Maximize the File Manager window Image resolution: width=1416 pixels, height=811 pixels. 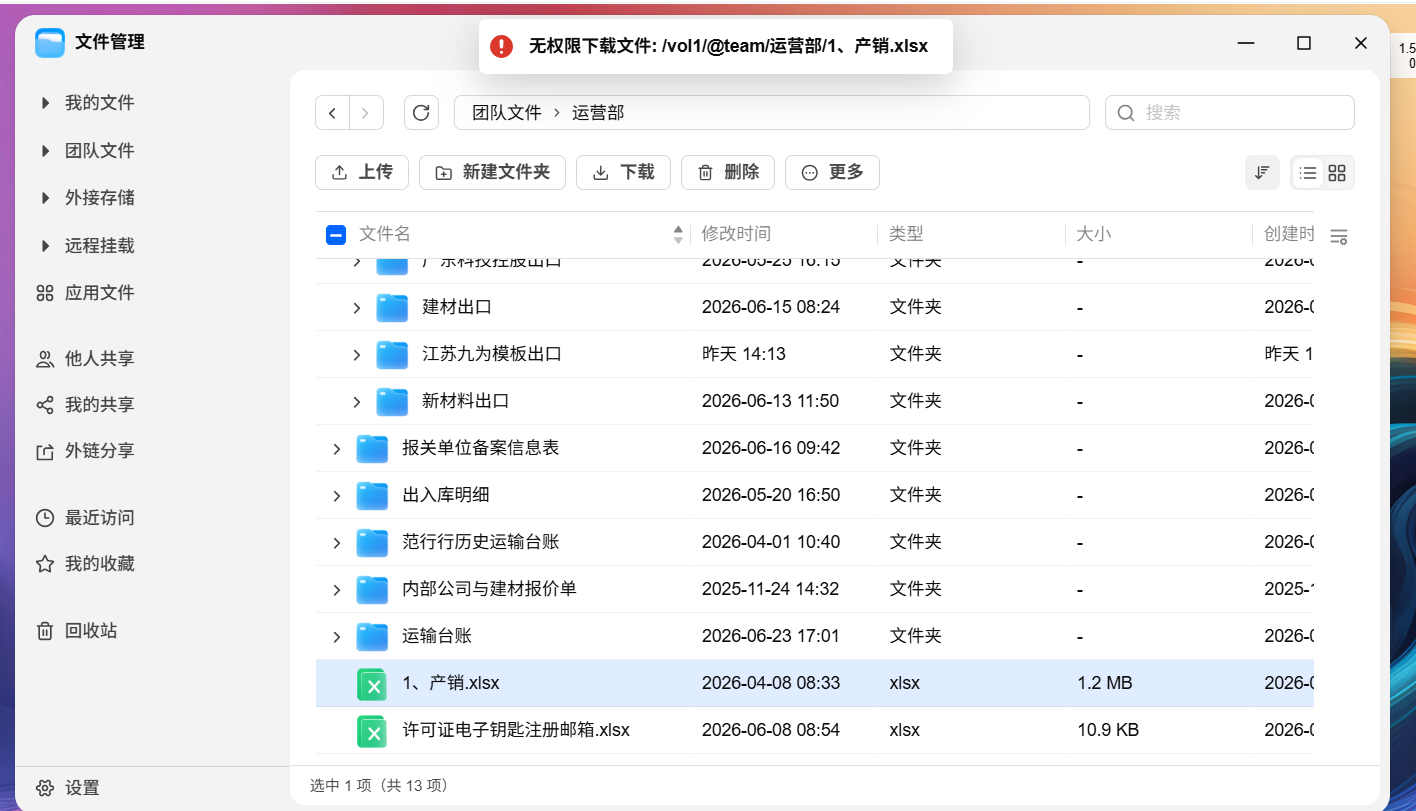1303,43
